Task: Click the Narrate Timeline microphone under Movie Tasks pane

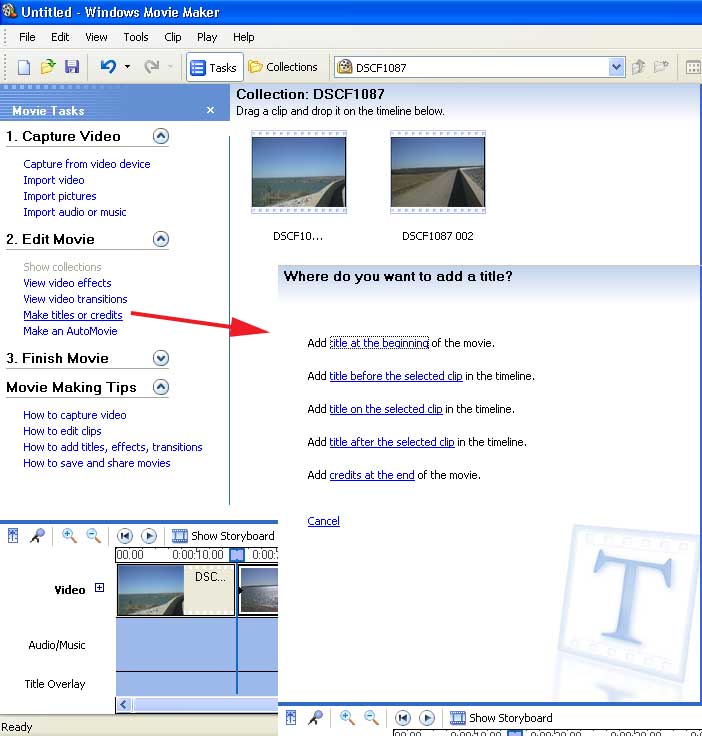Action: [38, 536]
